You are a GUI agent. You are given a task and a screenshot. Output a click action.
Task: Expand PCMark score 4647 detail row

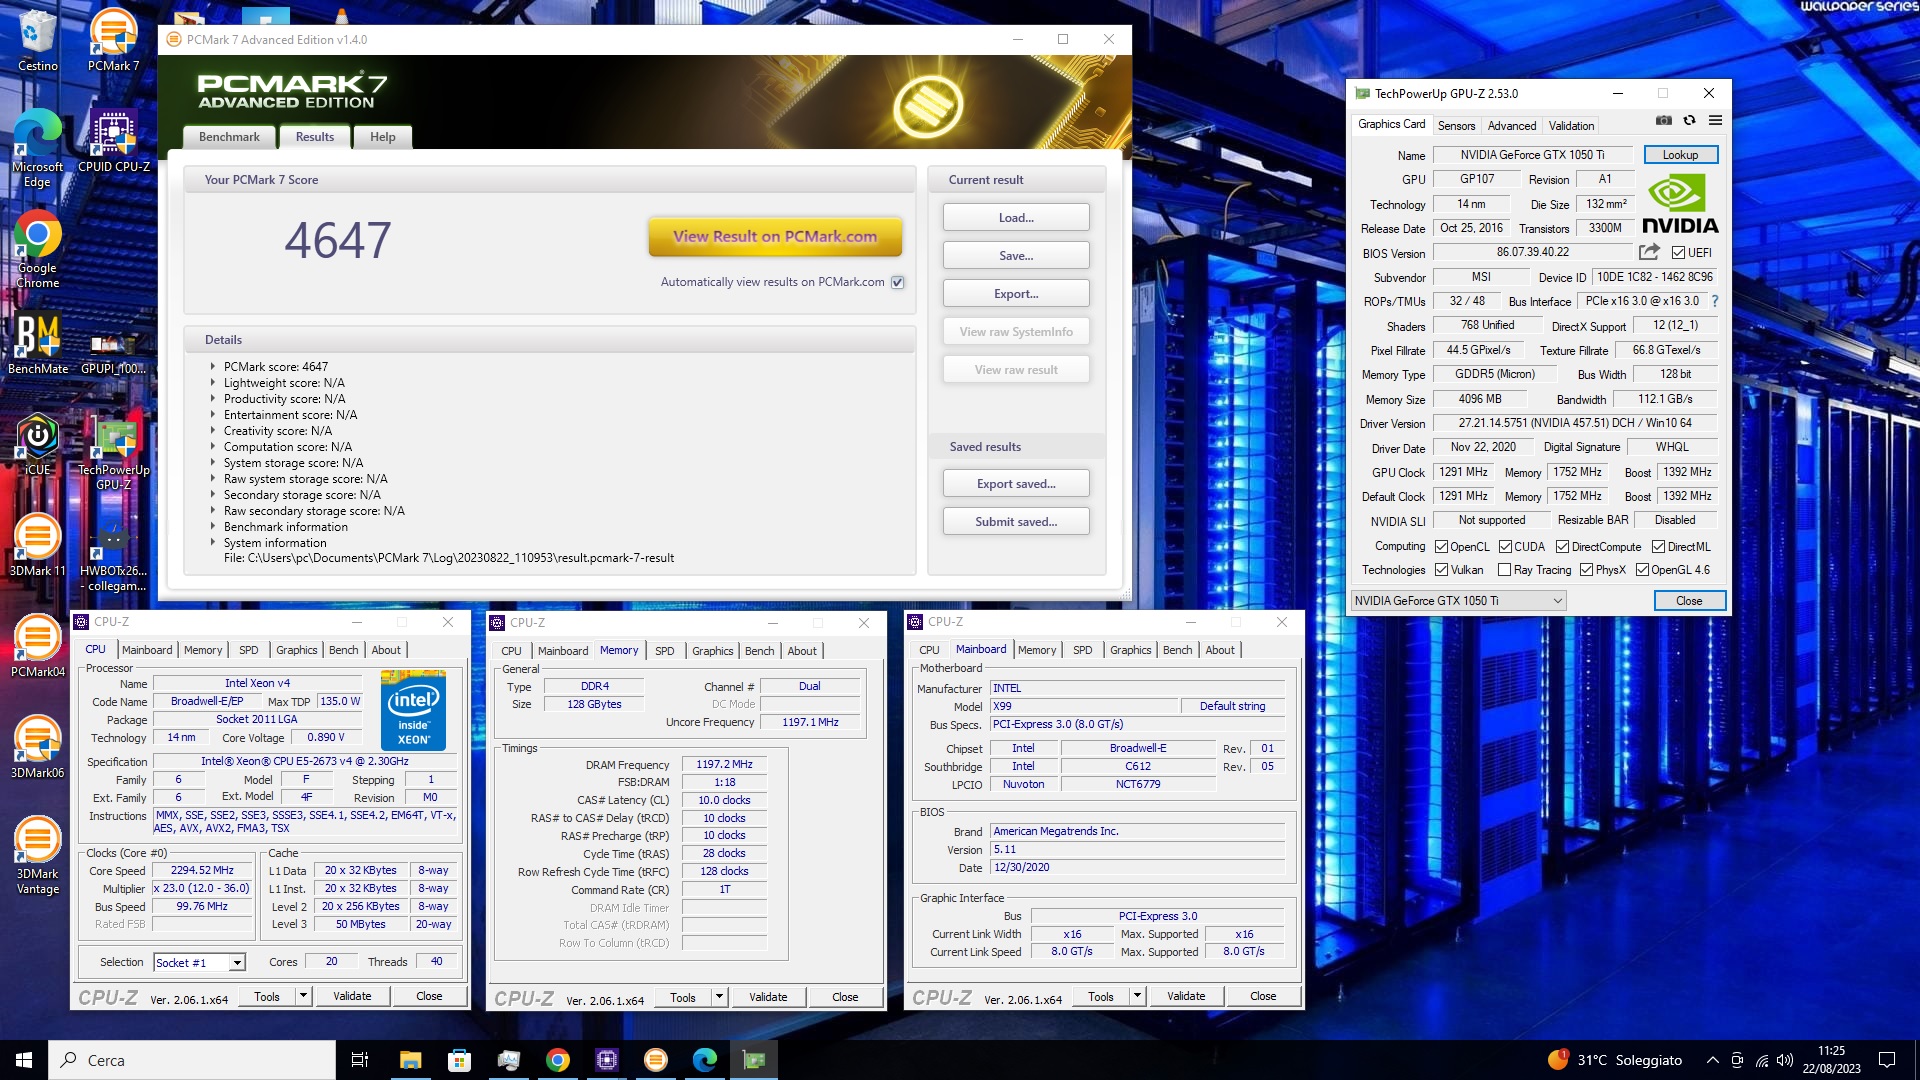point(213,367)
